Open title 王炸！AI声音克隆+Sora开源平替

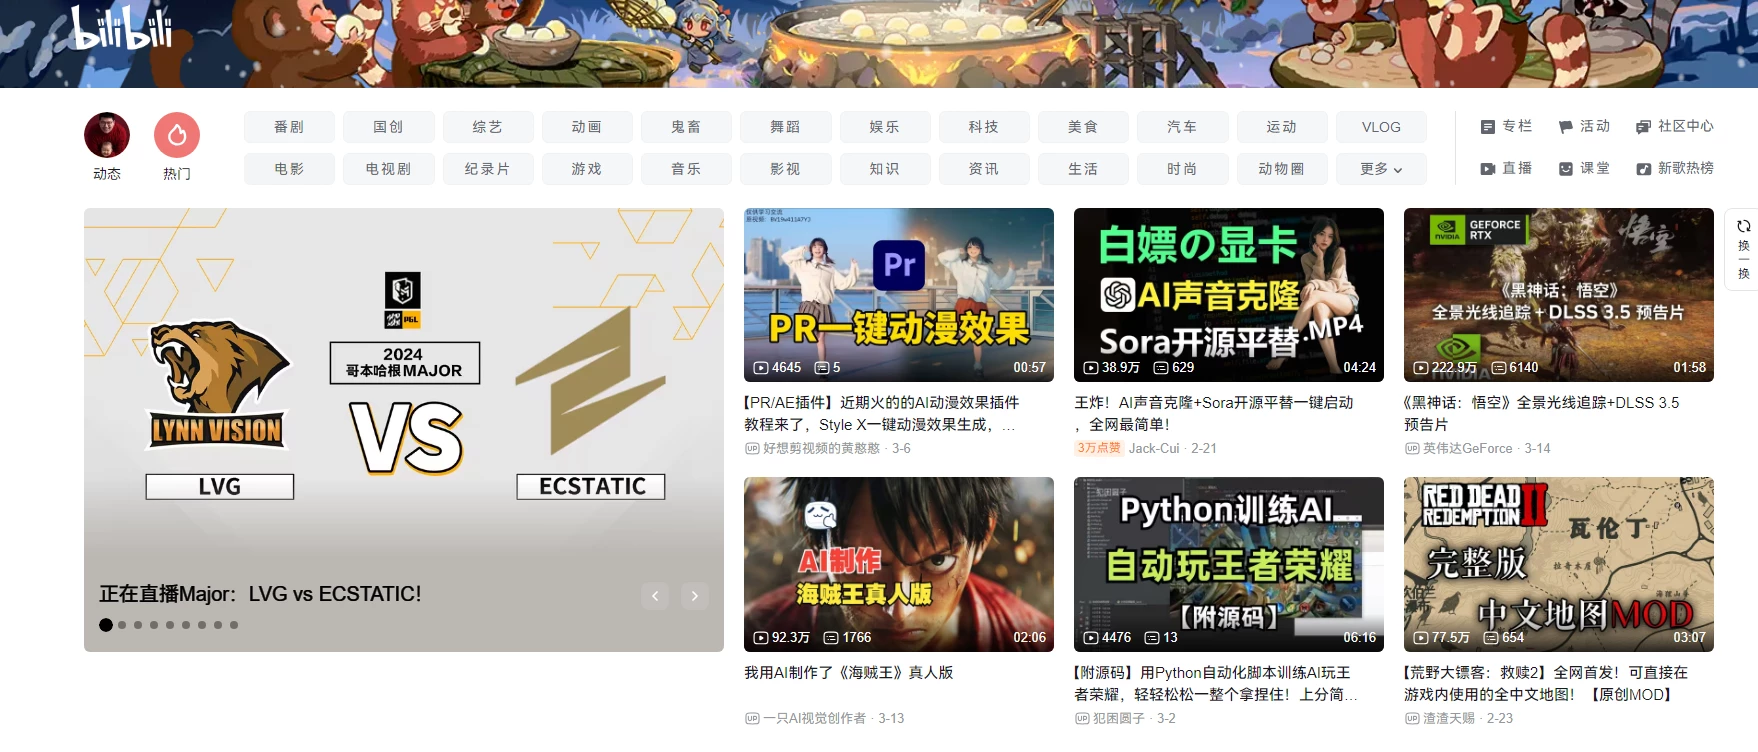pyautogui.click(x=1214, y=413)
